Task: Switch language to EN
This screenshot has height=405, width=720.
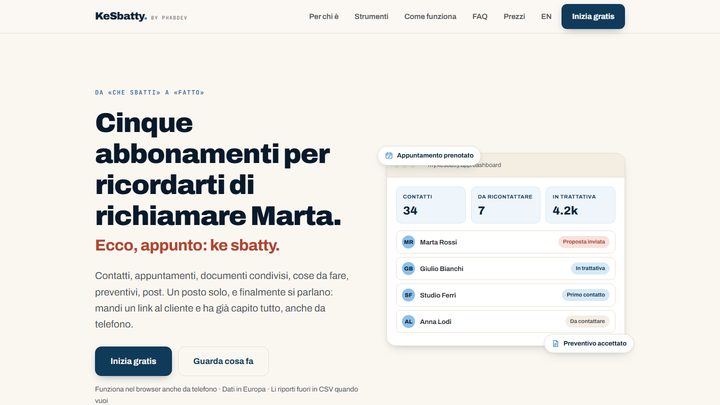Action: click(546, 17)
